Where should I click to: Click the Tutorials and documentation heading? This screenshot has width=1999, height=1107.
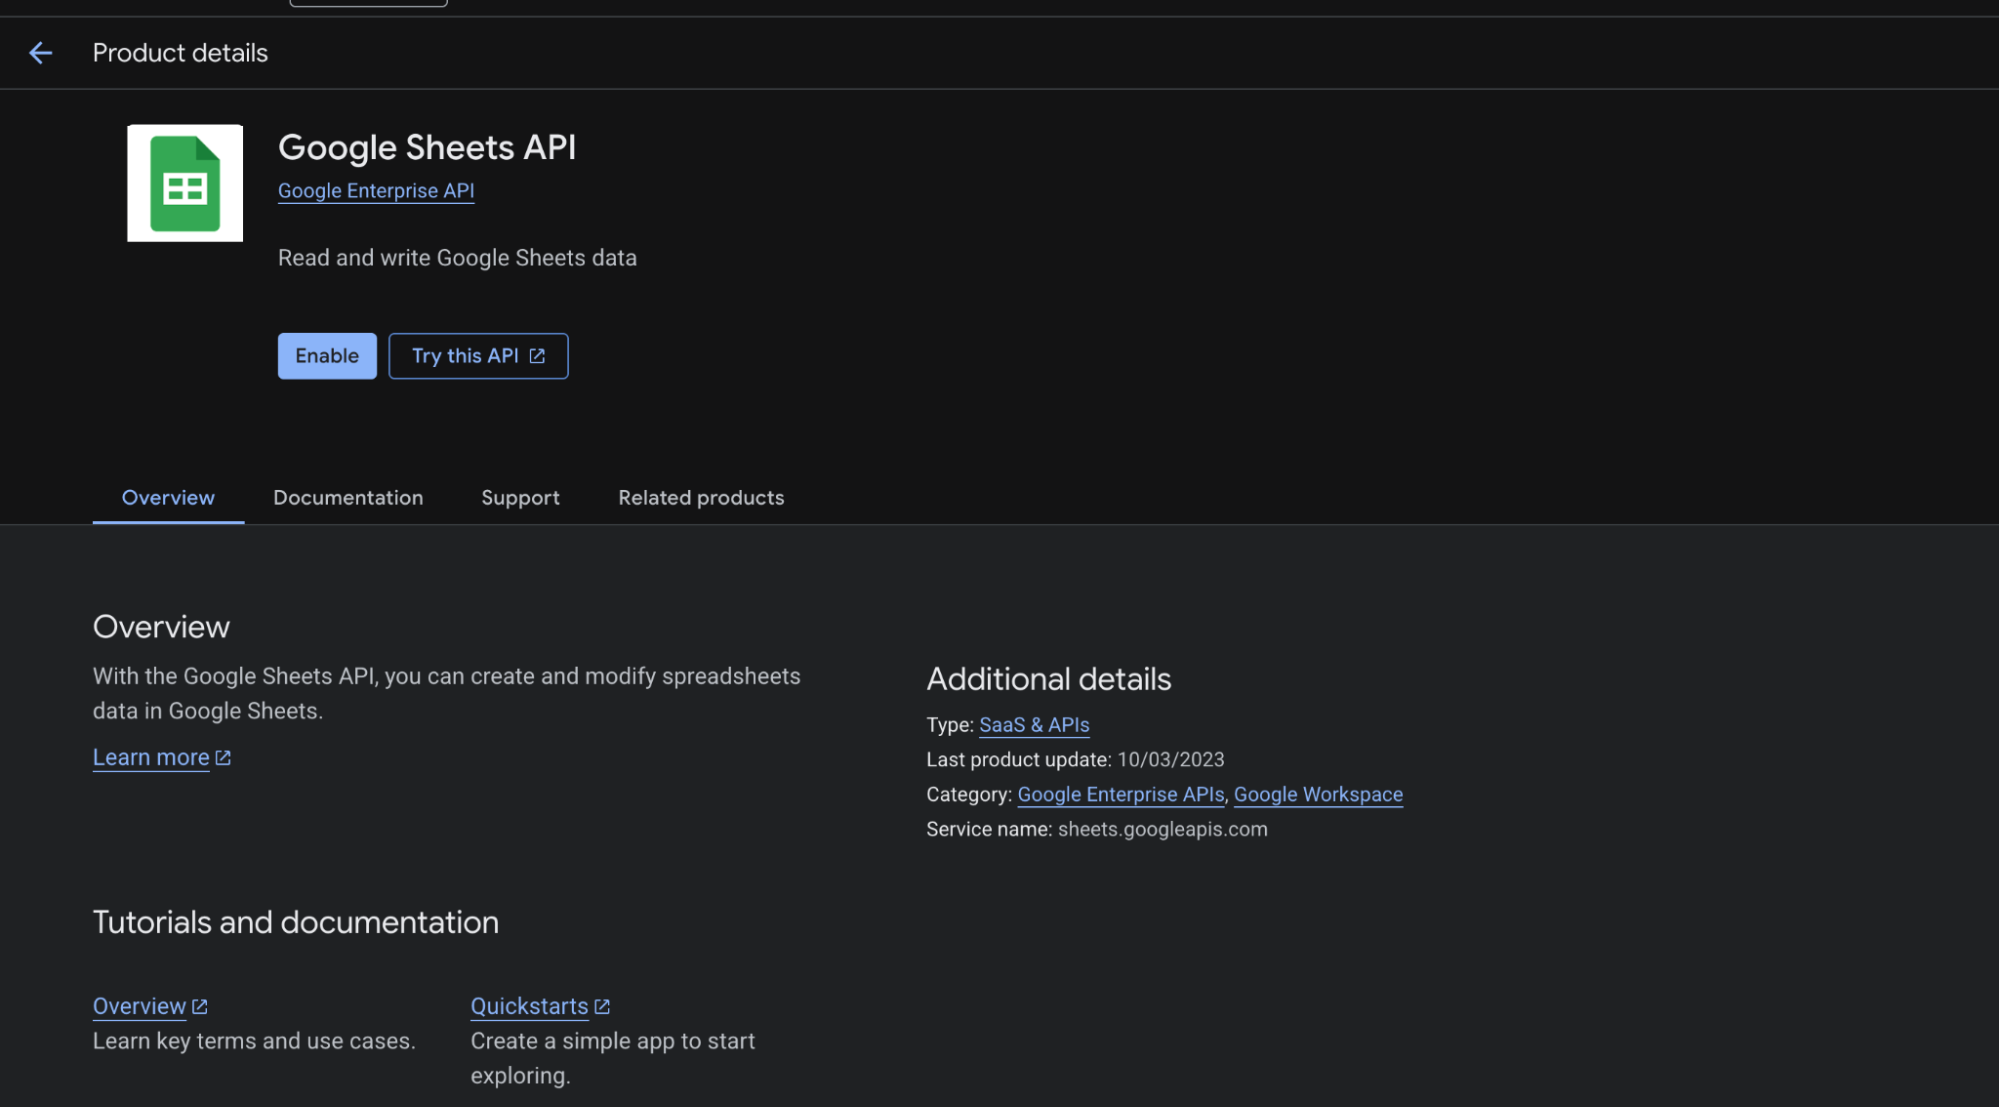coord(296,922)
